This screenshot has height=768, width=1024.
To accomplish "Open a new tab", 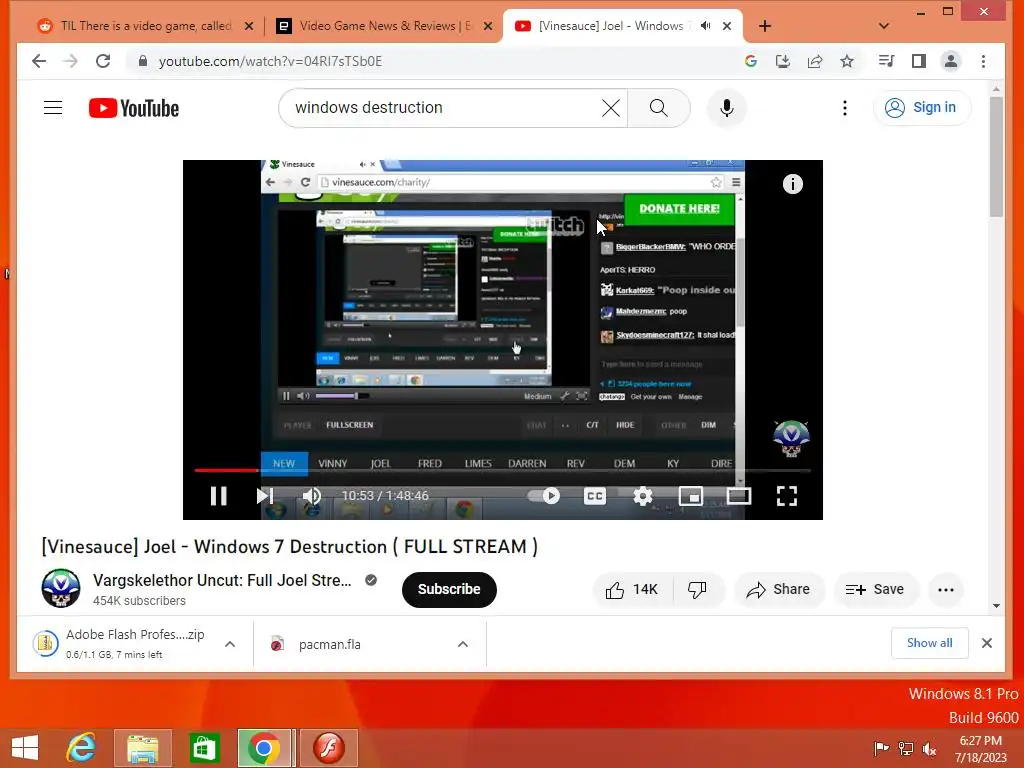I will 765,26.
